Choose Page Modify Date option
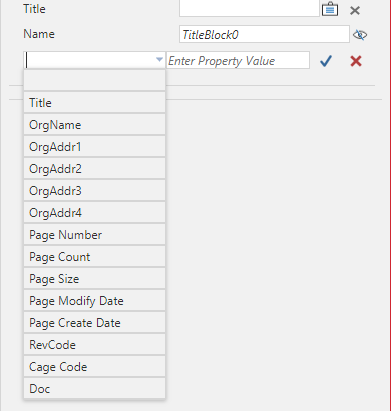Image resolution: width=391 pixels, height=411 pixels. pos(95,300)
